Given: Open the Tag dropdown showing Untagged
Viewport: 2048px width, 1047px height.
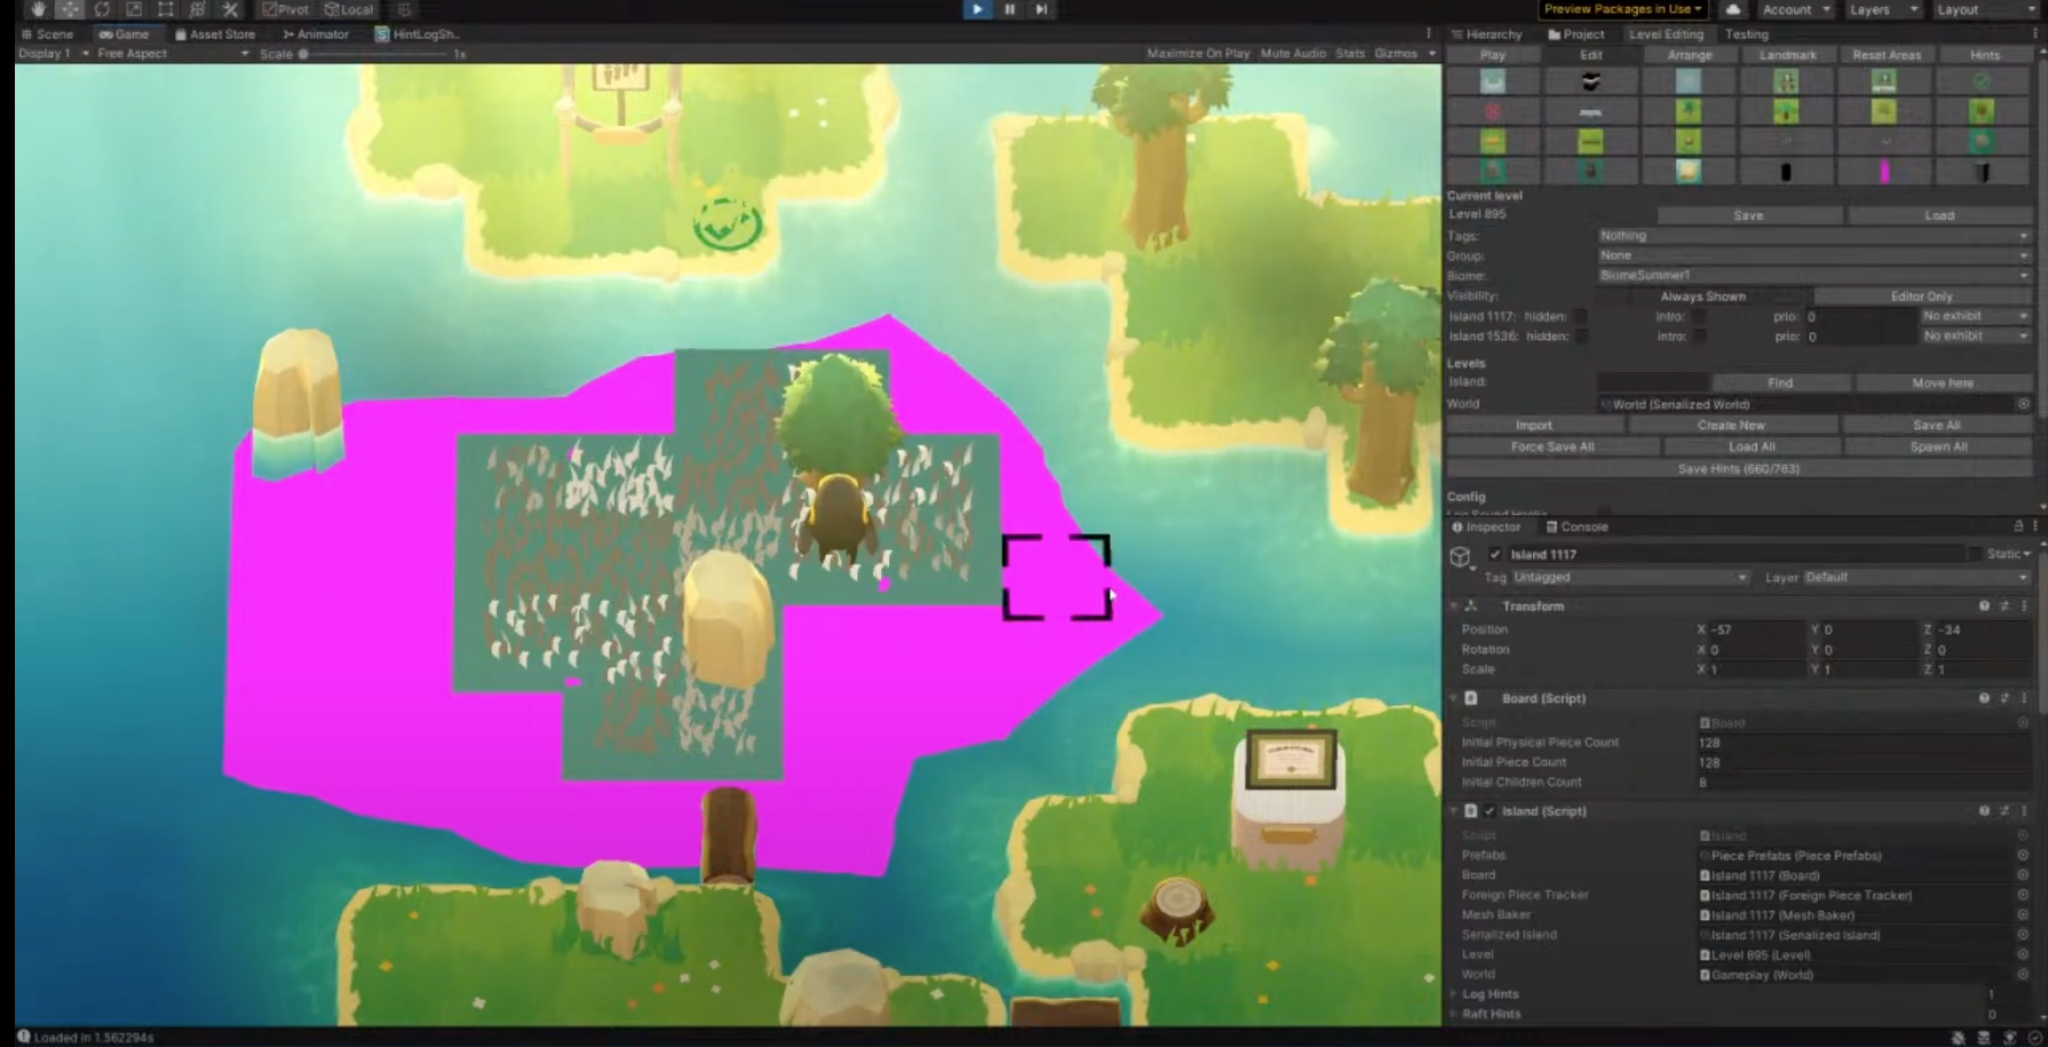Looking at the screenshot, I should [x=1630, y=577].
